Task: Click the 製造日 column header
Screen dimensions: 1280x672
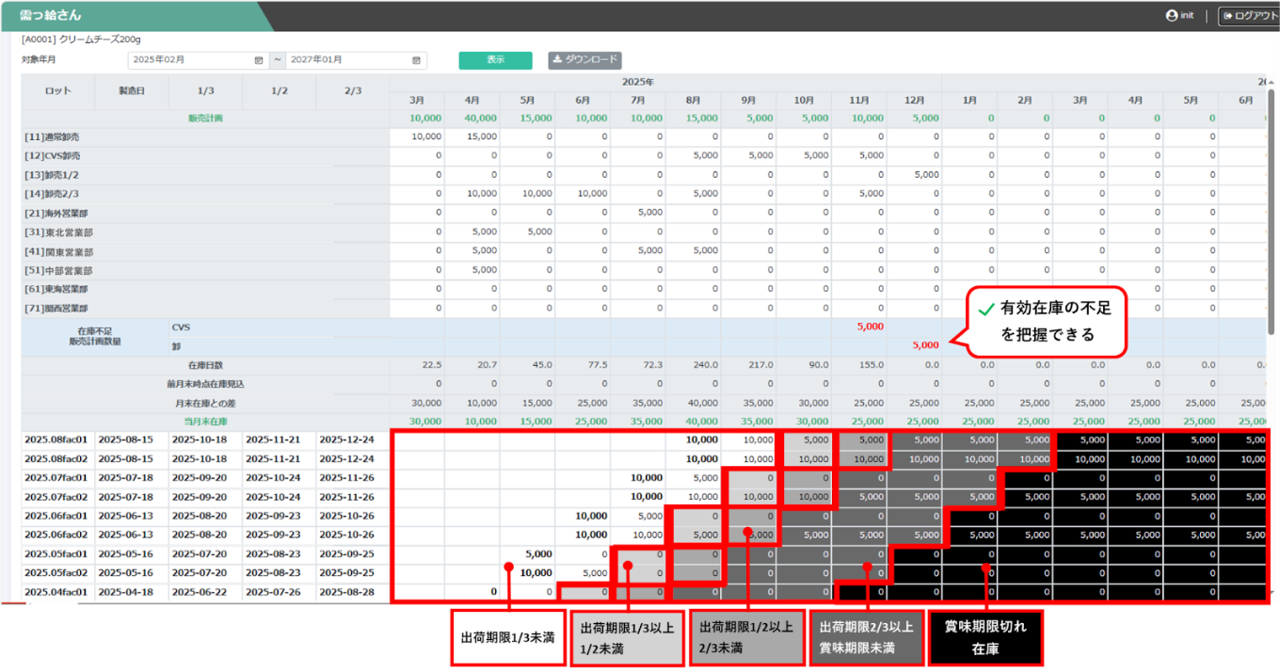Action: point(132,91)
